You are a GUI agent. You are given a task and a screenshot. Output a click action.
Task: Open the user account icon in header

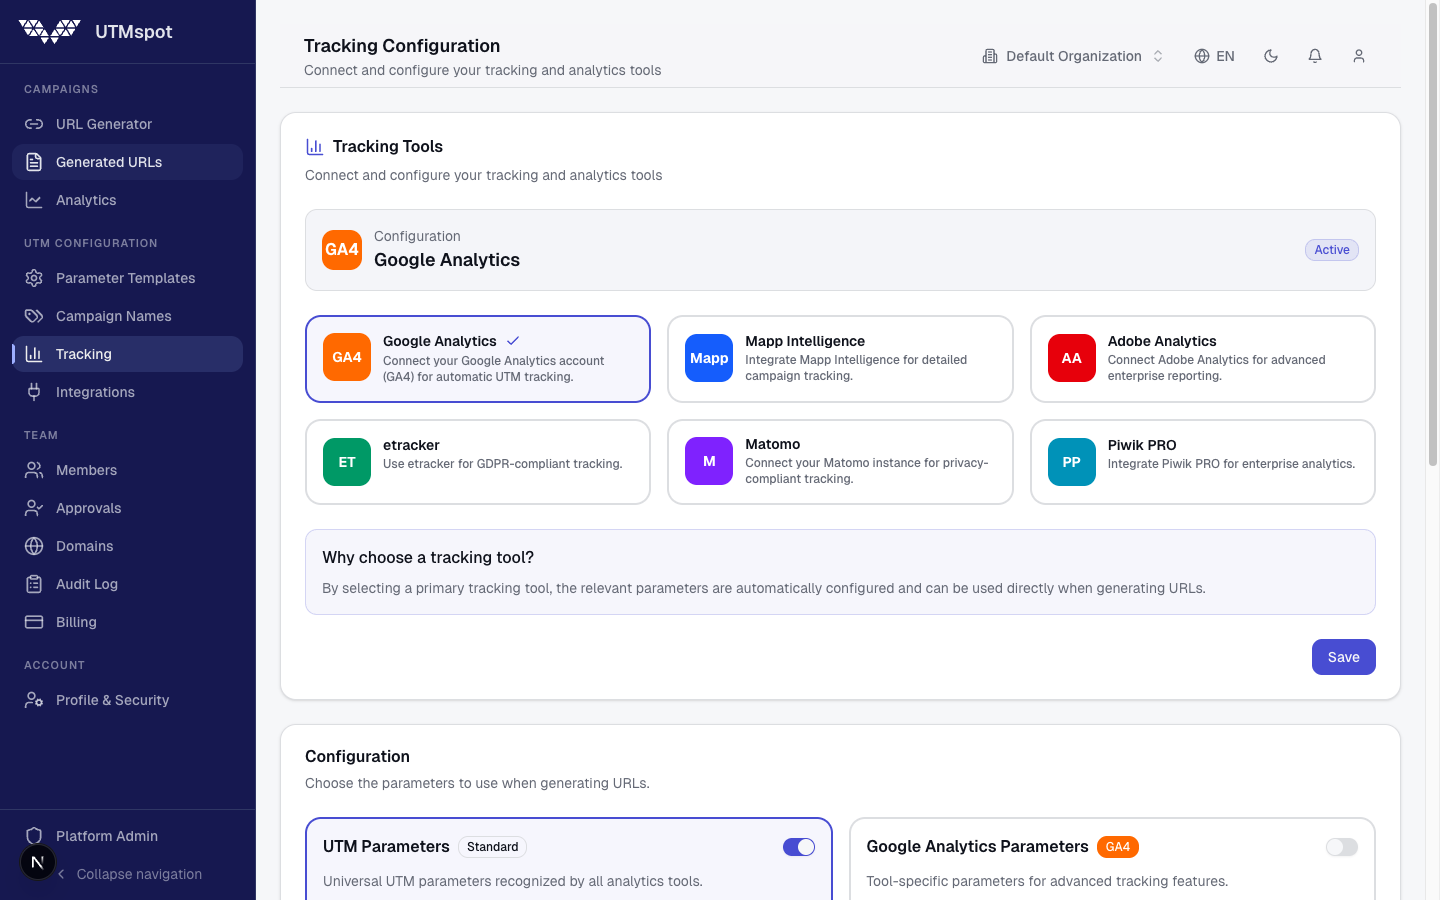click(x=1358, y=56)
